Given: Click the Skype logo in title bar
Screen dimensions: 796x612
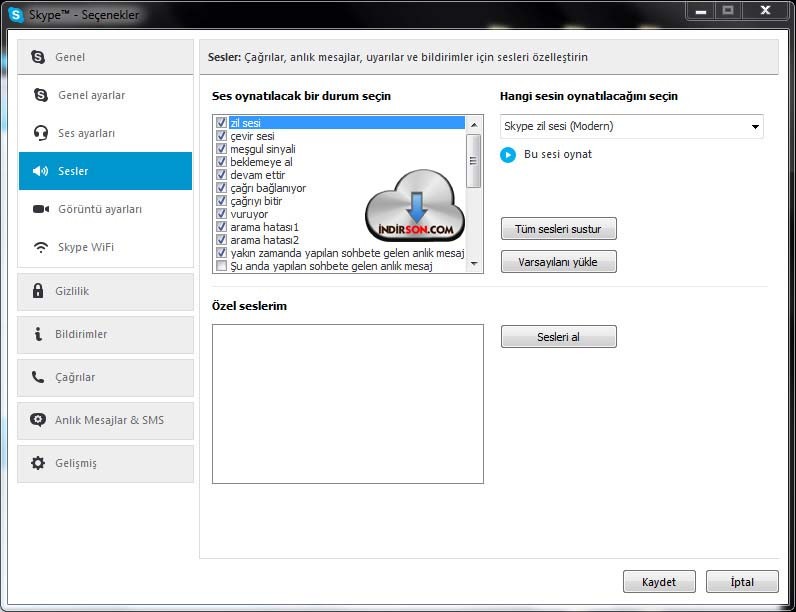Looking at the screenshot, I should pos(16,15).
